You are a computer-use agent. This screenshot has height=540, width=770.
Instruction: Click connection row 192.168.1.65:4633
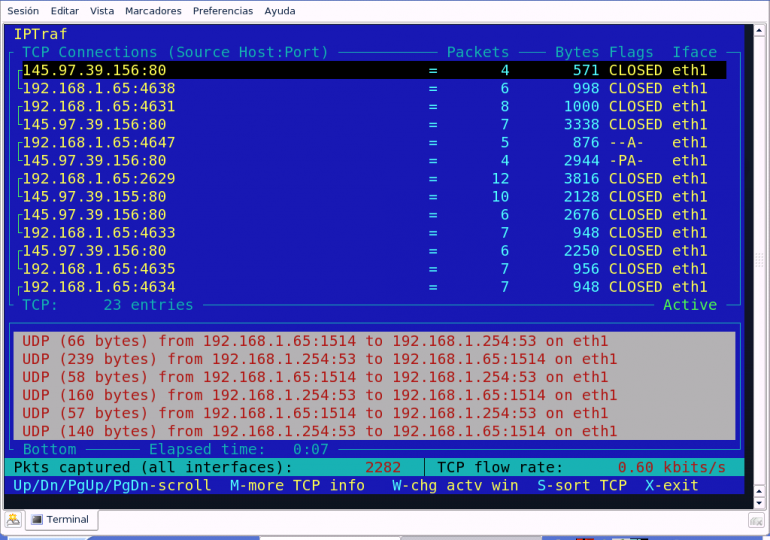374,233
